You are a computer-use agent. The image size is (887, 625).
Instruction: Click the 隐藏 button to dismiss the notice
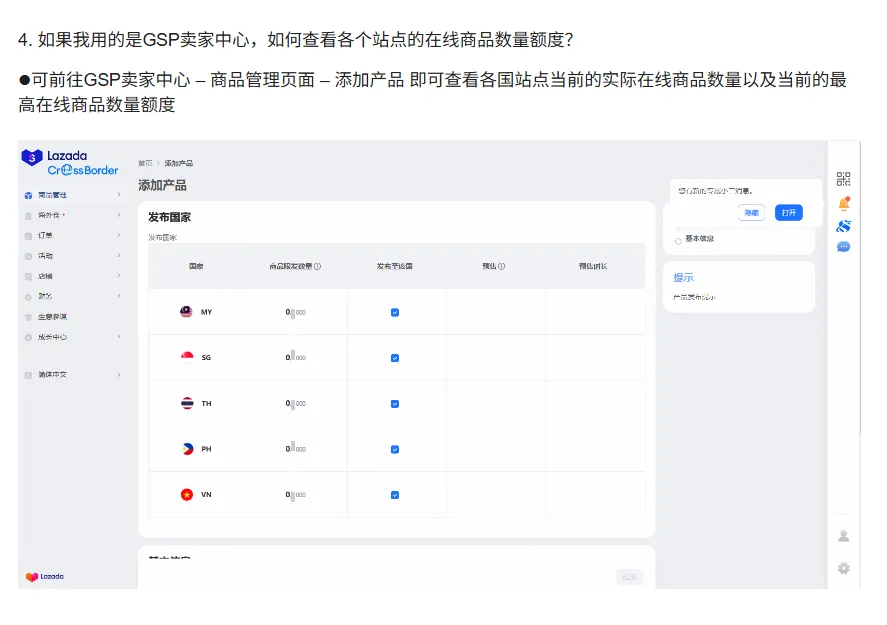click(x=750, y=212)
